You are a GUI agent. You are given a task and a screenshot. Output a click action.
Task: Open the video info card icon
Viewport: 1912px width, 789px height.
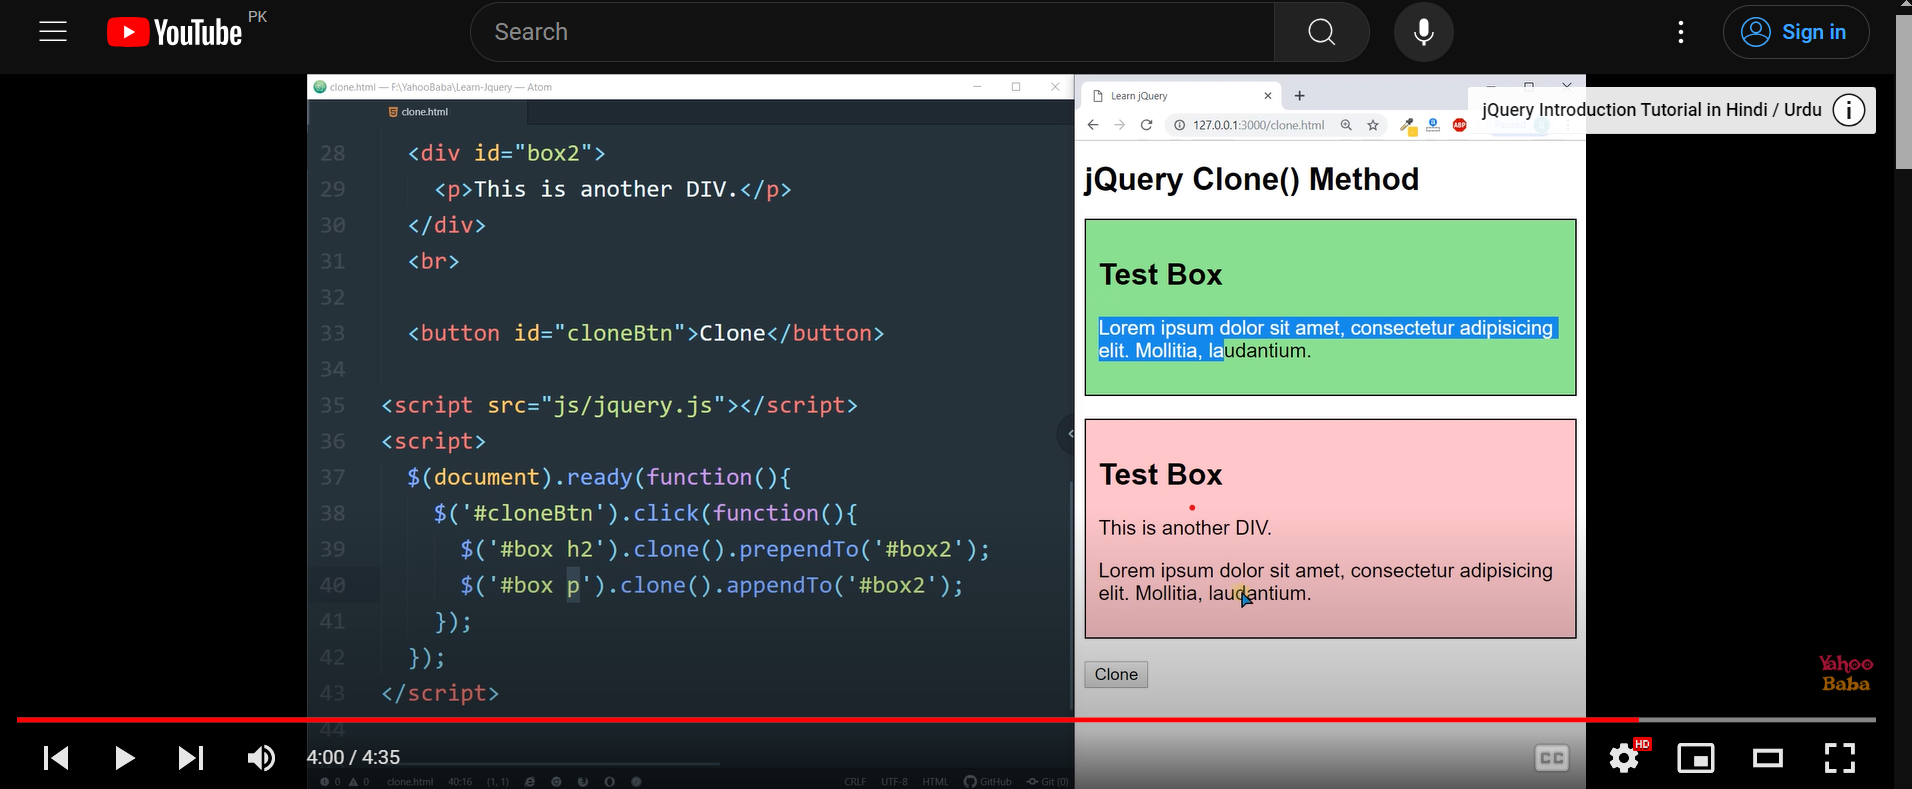[1848, 110]
